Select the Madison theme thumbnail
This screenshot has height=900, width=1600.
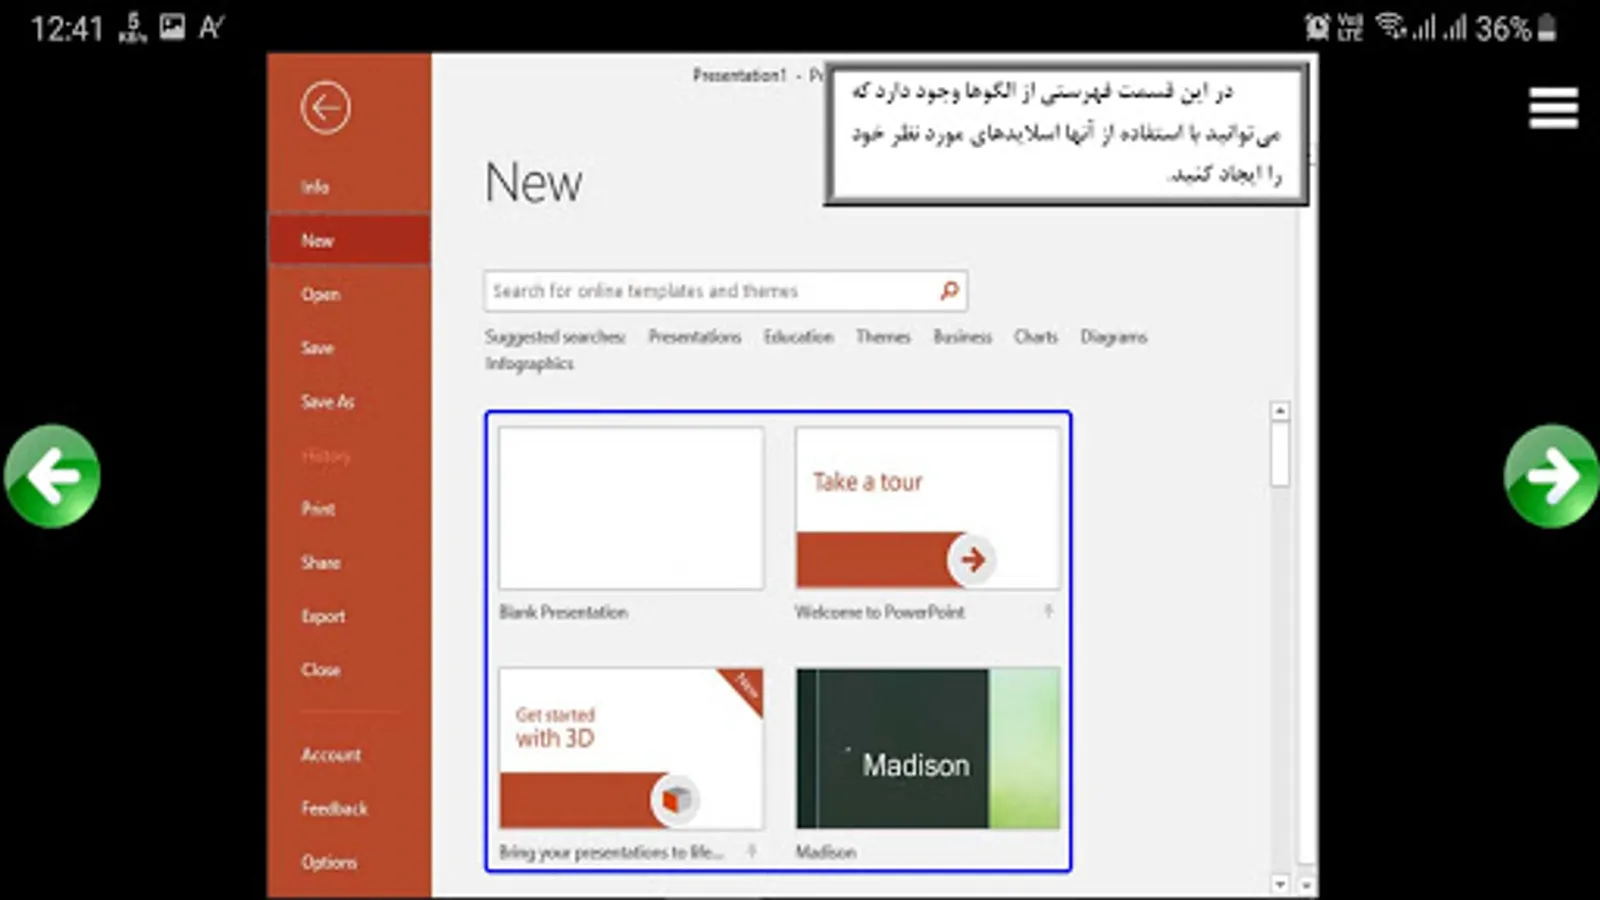click(928, 748)
